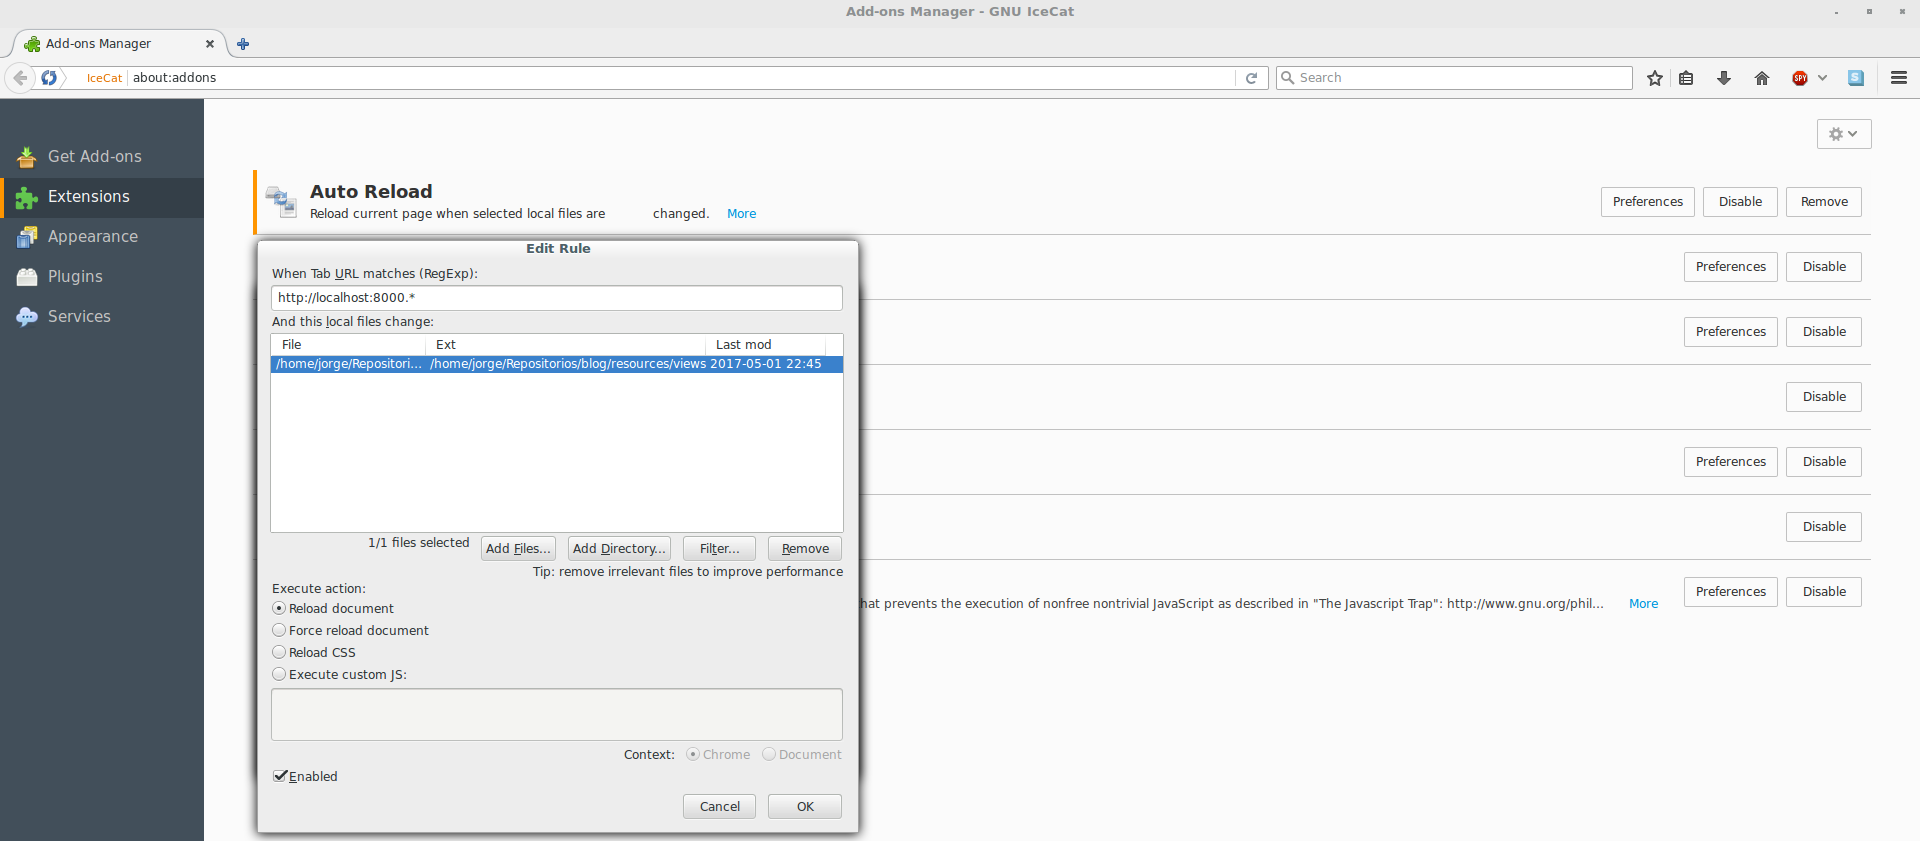The height and width of the screenshot is (841, 1920).
Task: Go to the home page icon
Action: pyautogui.click(x=1762, y=78)
